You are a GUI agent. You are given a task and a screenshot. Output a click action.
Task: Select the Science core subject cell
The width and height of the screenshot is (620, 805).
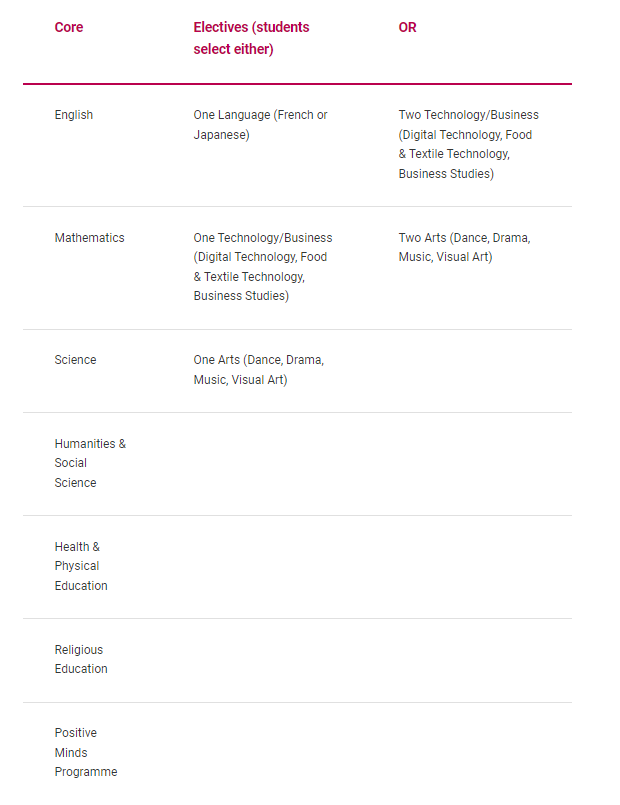[x=75, y=360]
